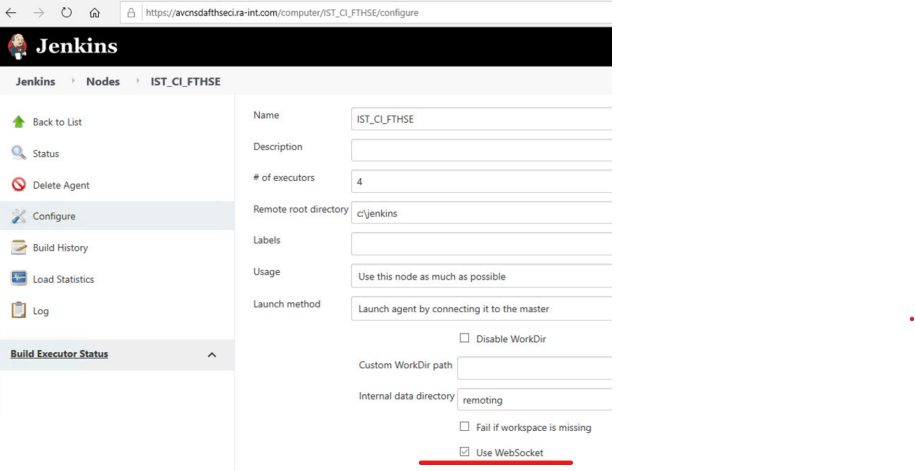Reload the page with browser refresh icon

click(66, 13)
